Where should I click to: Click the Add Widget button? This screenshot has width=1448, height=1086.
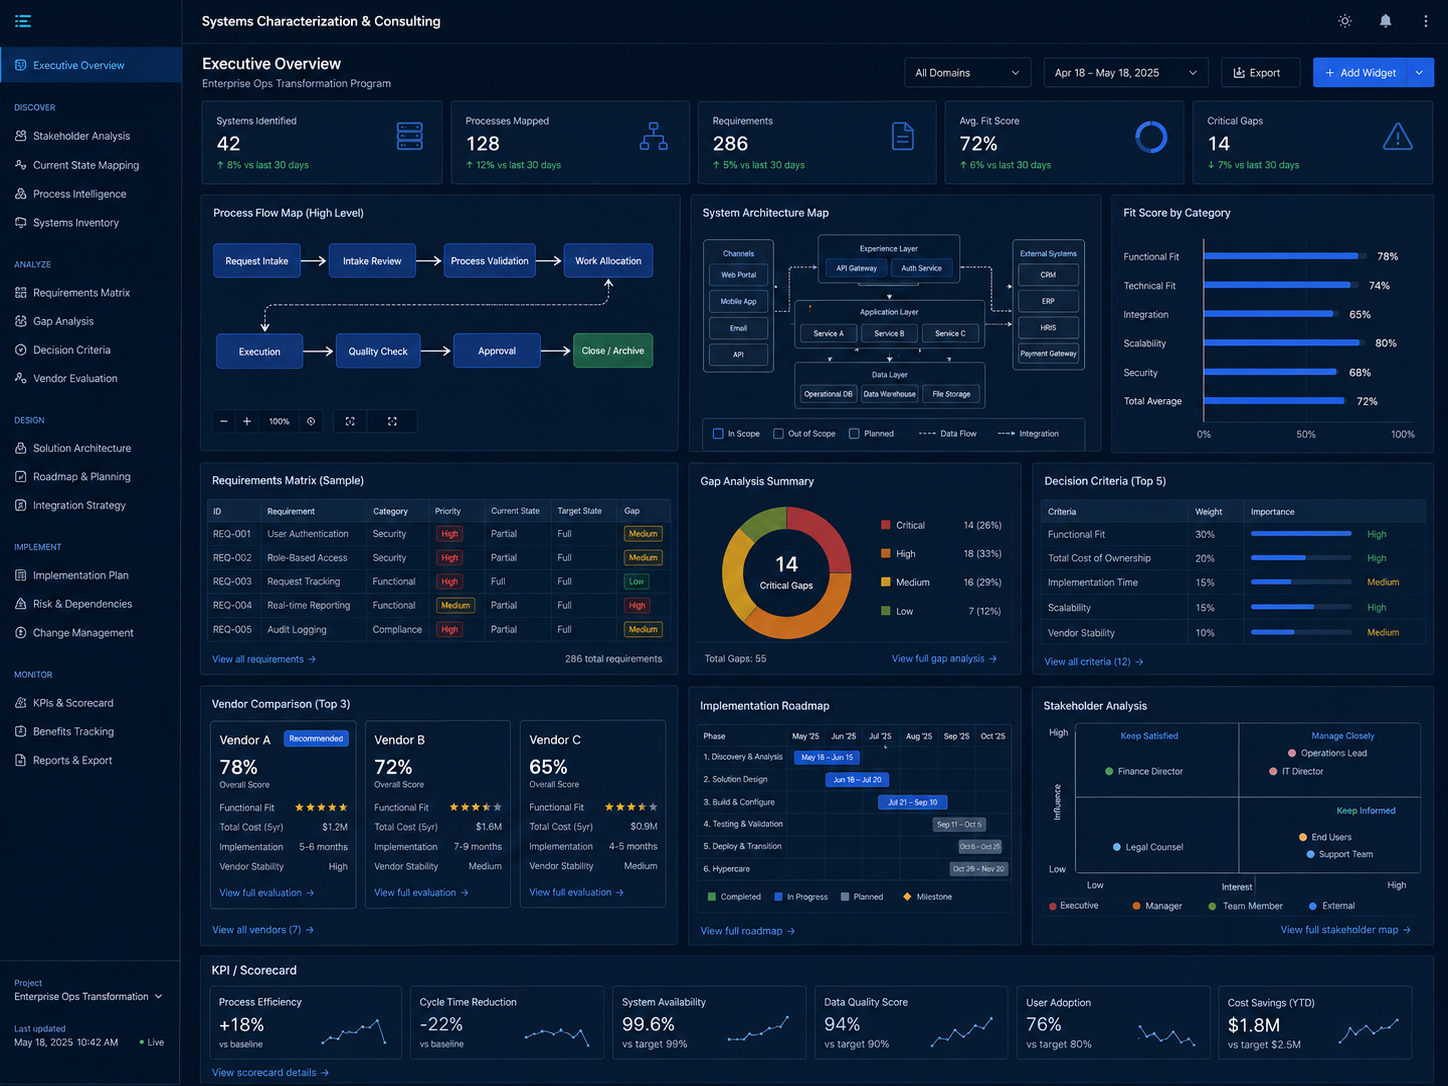click(x=1360, y=73)
